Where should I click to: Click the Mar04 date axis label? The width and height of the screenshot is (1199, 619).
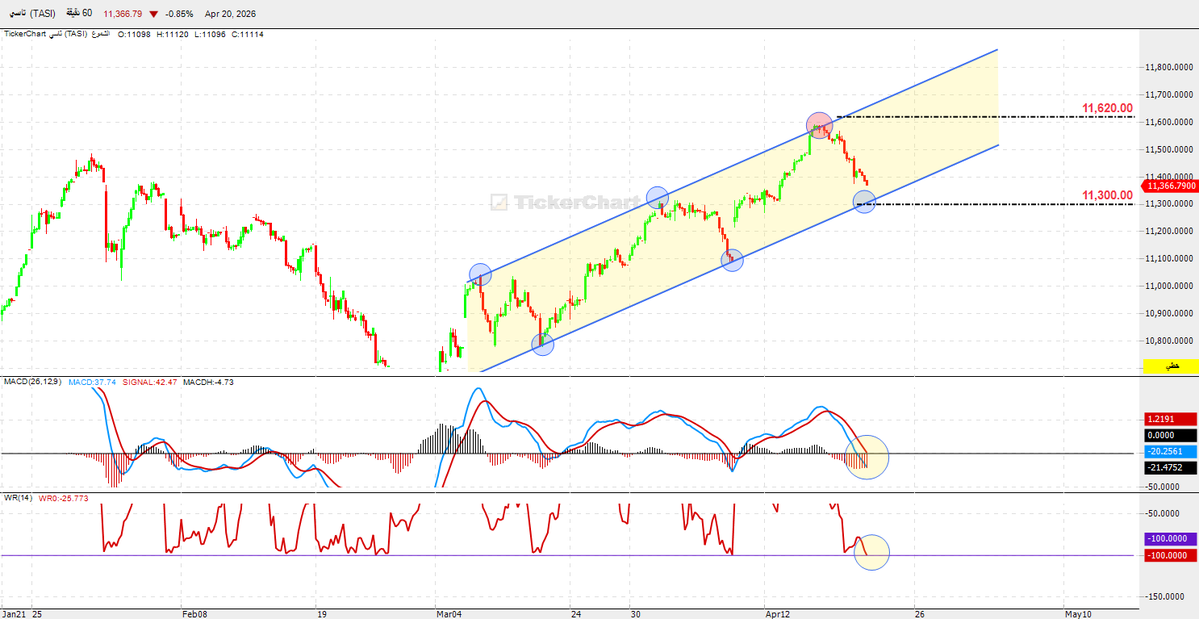point(450,614)
